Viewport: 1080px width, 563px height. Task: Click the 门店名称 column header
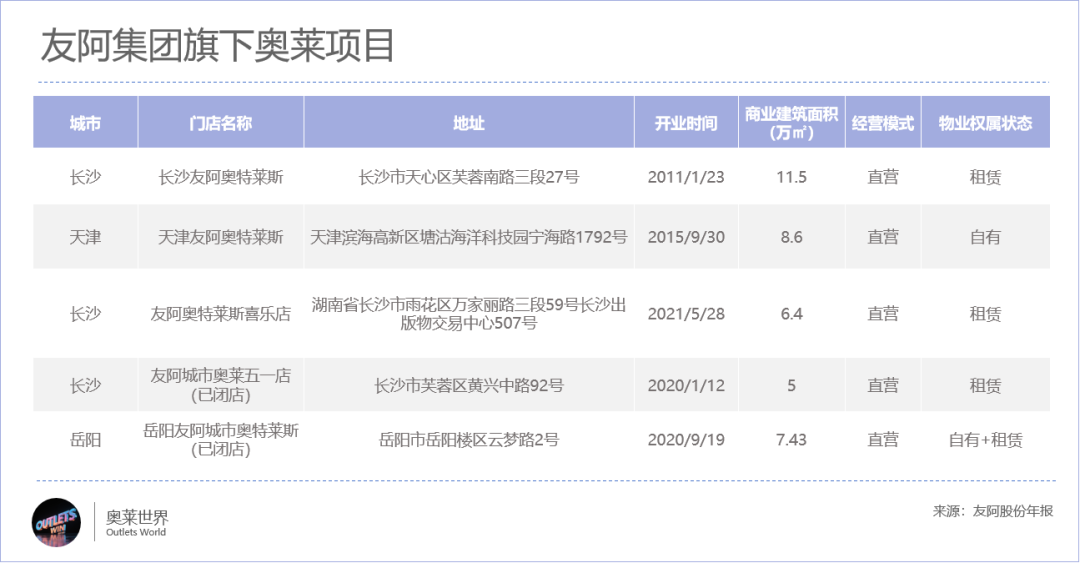[x=220, y=123]
